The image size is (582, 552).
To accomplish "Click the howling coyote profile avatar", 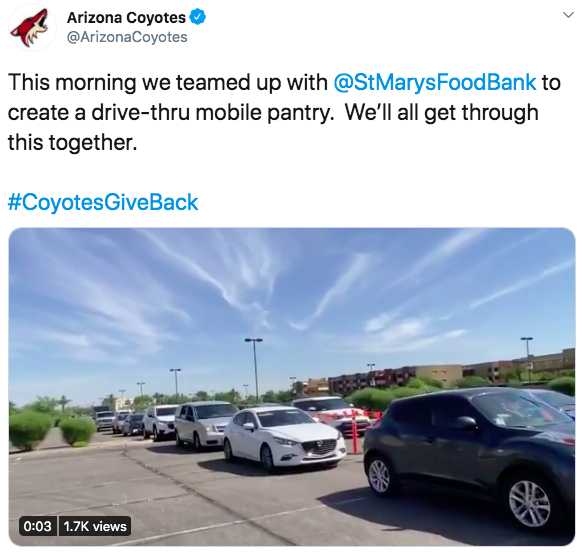I will 32,27.
